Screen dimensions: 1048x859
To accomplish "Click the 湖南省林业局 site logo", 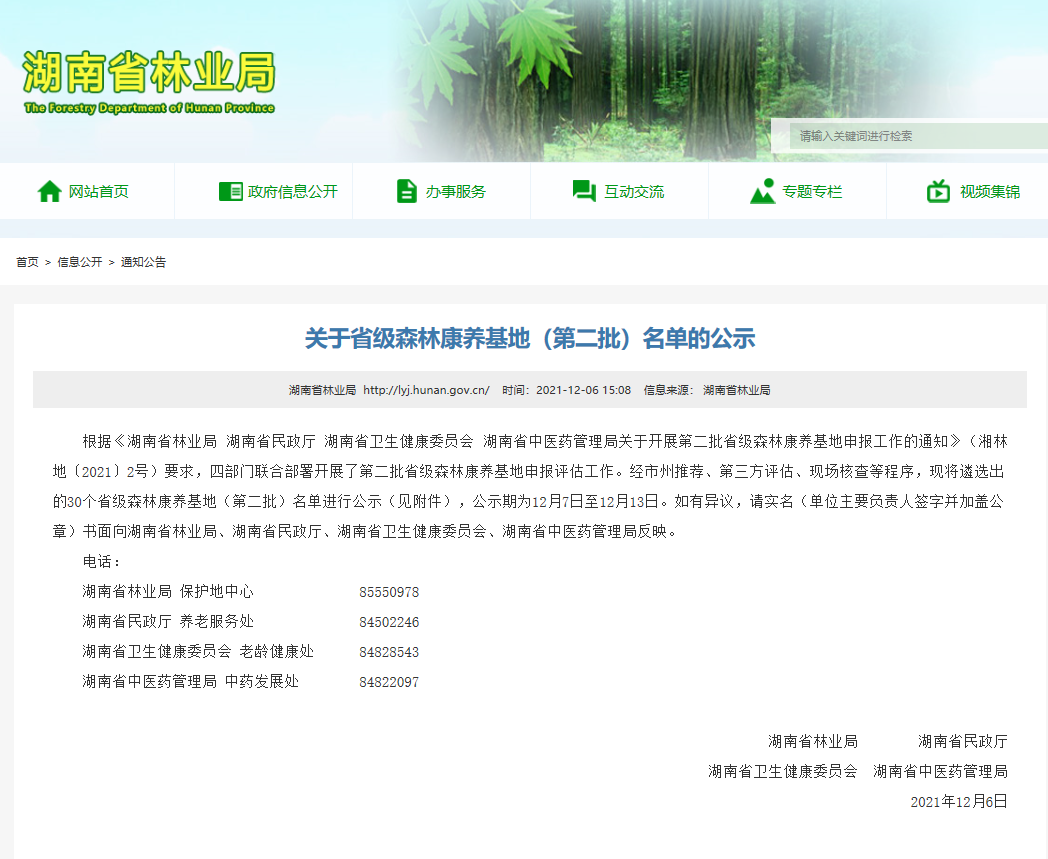I will (x=148, y=80).
